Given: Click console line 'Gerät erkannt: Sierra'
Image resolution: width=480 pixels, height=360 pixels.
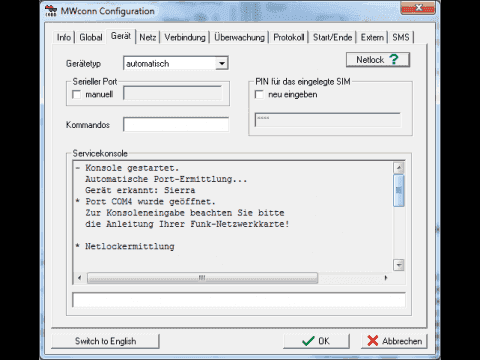Looking at the screenshot, I should click(140, 190).
